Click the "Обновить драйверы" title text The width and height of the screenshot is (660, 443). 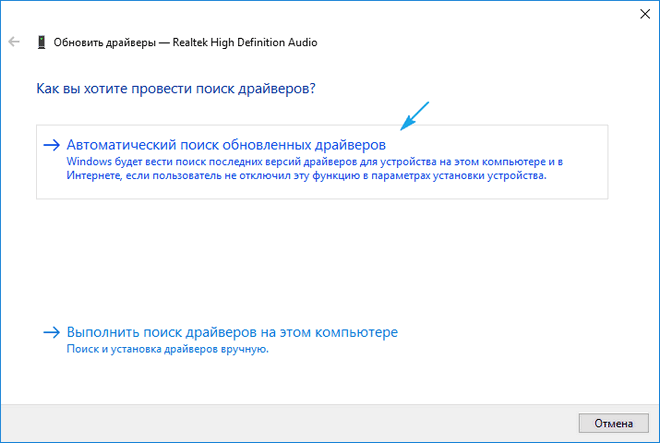[102, 43]
